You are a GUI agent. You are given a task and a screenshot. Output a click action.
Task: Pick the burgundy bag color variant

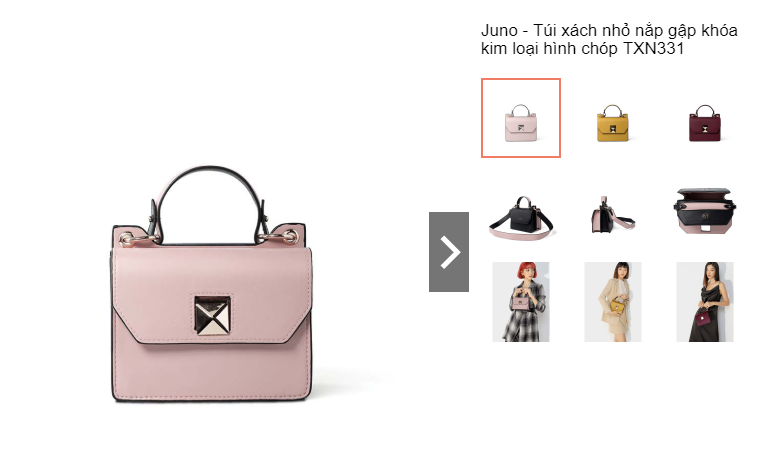704,123
